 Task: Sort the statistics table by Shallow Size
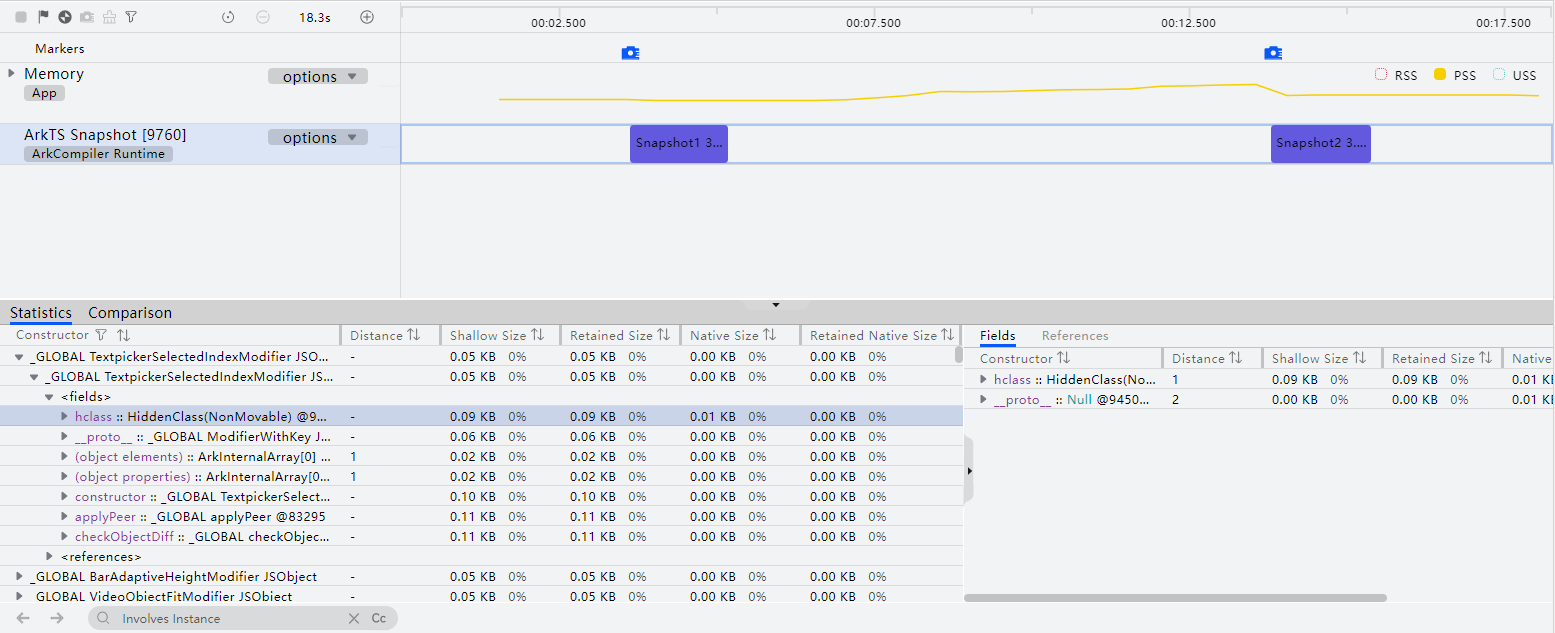pos(537,335)
